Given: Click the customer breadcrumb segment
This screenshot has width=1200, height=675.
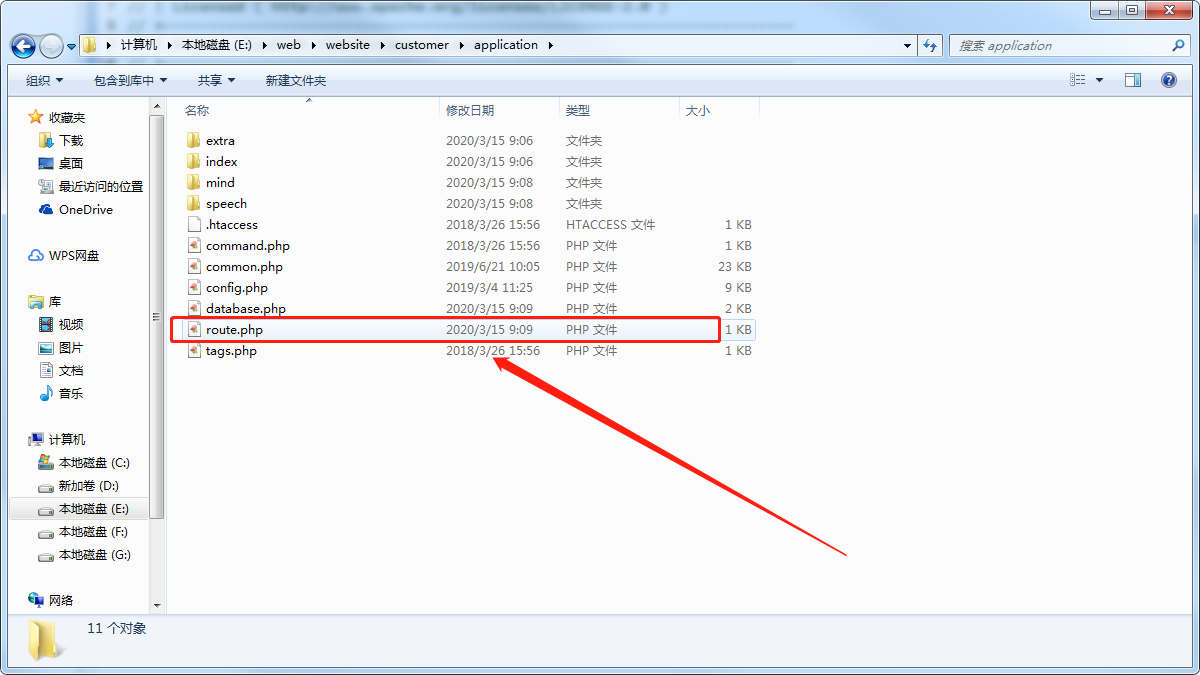Looking at the screenshot, I should pos(422,45).
